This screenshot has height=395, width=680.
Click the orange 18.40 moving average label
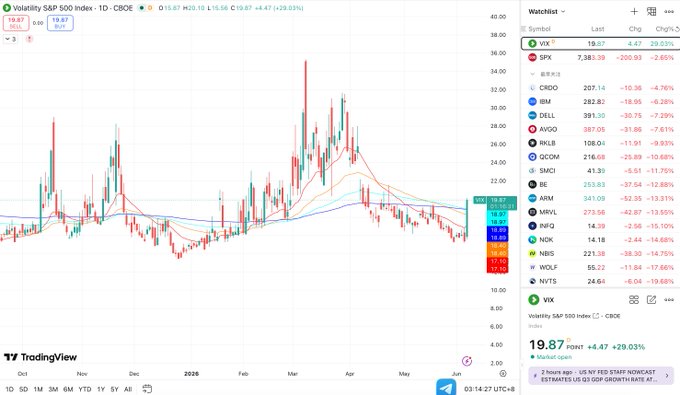tap(497, 249)
